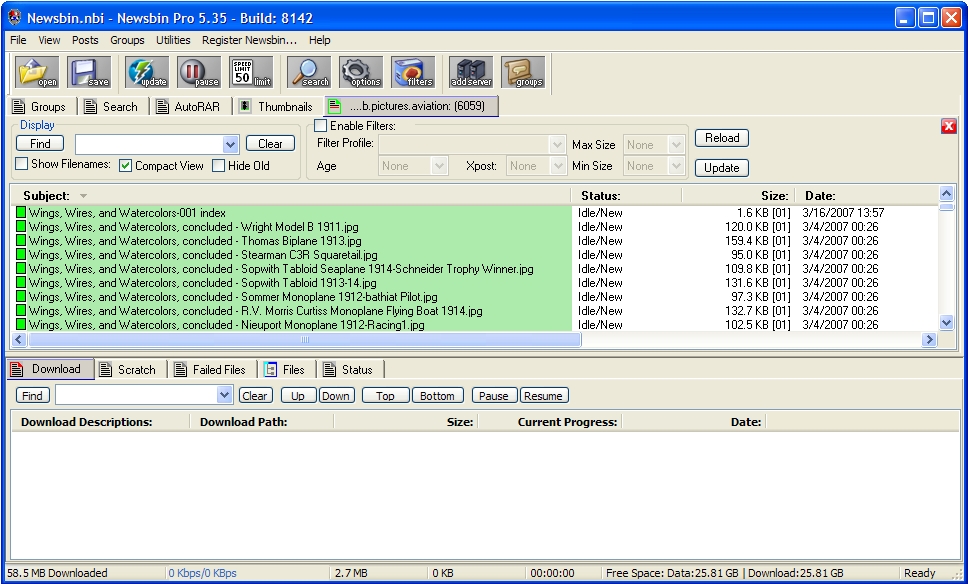Click the Newsbin app icon in title bar
The image size is (968, 584).
tap(14, 17)
